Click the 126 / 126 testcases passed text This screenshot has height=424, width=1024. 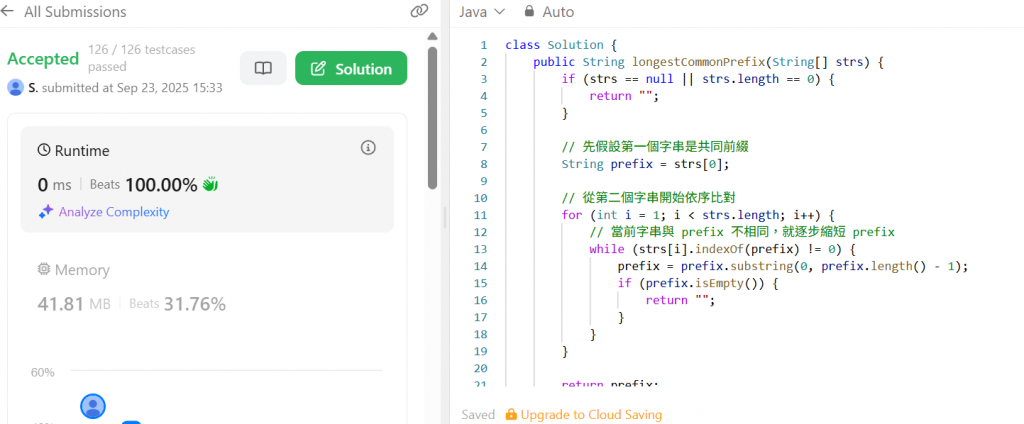click(142, 58)
